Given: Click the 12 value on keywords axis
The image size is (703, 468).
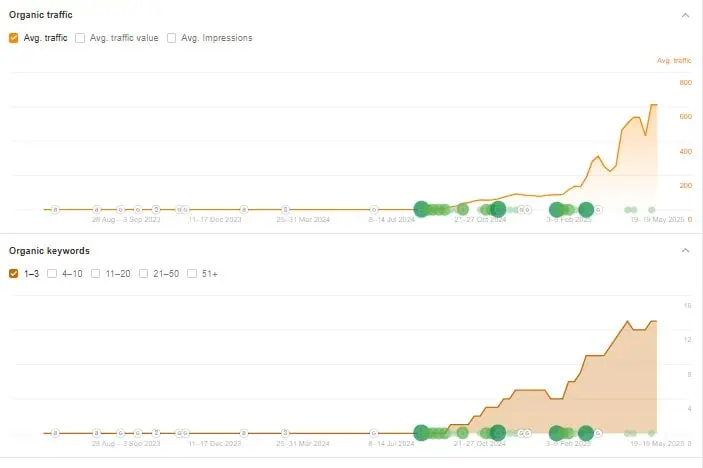Looking at the screenshot, I should tap(687, 340).
